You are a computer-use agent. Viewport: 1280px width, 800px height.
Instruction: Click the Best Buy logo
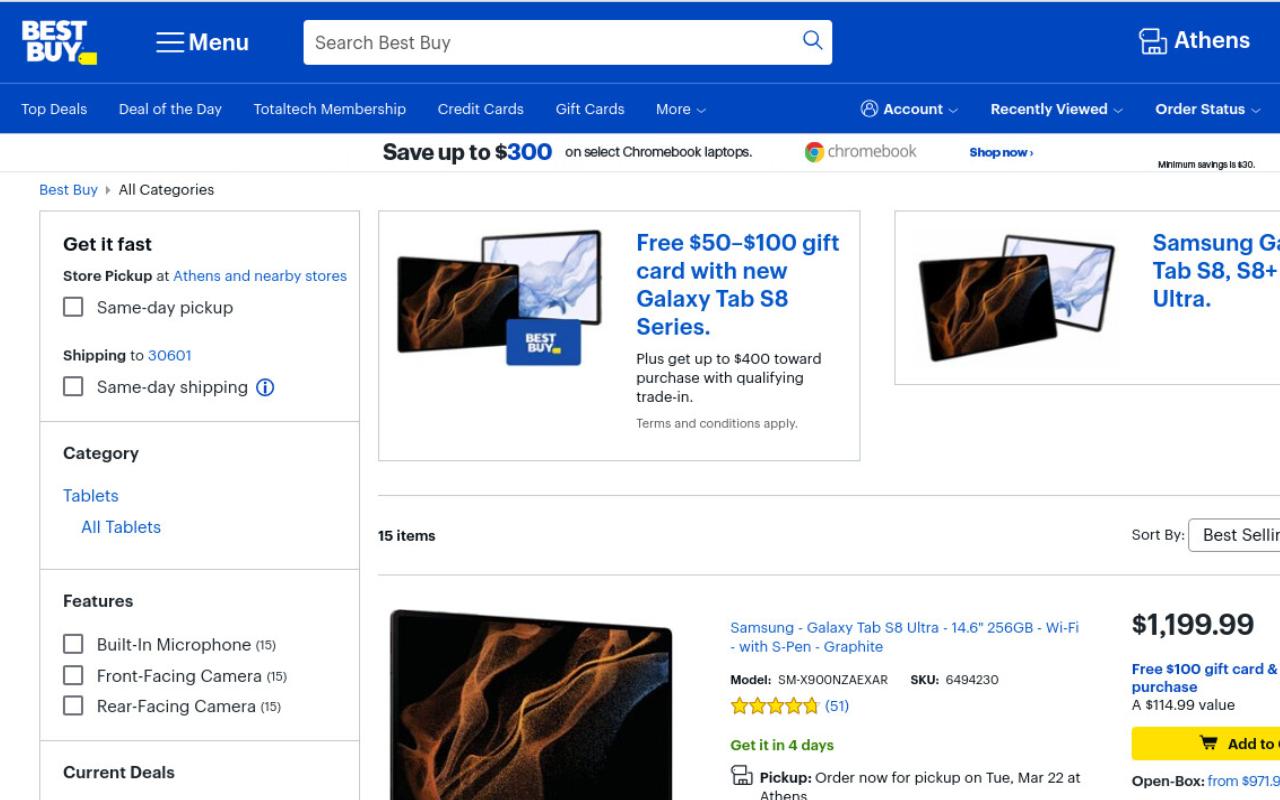[x=59, y=43]
